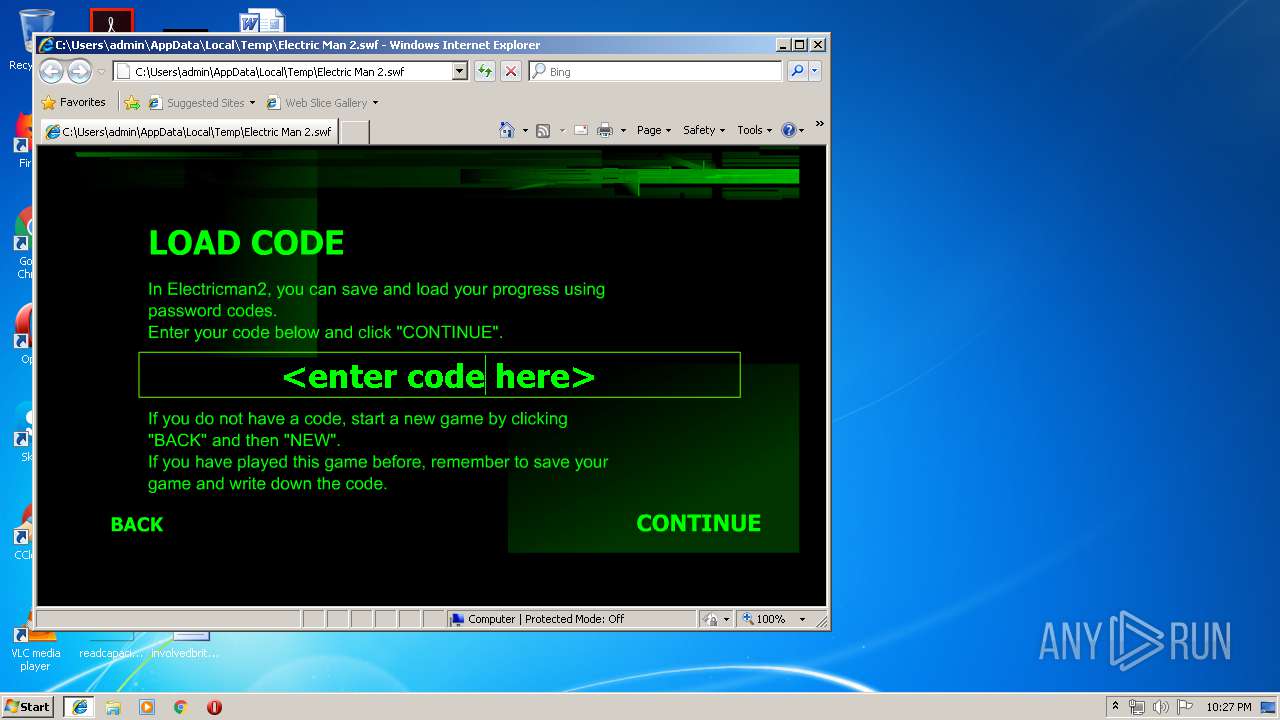This screenshot has width=1280, height=720.
Task: Open Suggested Sites link
Action: coord(202,102)
